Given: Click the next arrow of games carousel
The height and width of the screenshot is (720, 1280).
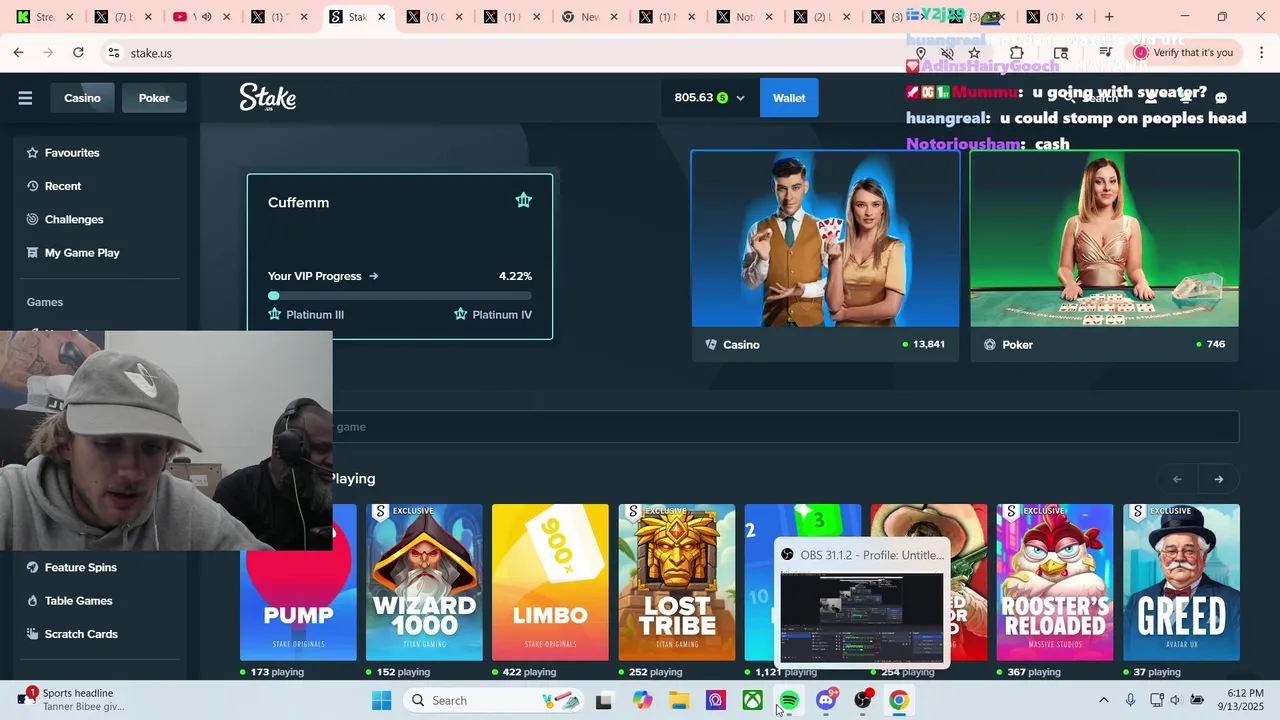Looking at the screenshot, I should (1218, 479).
